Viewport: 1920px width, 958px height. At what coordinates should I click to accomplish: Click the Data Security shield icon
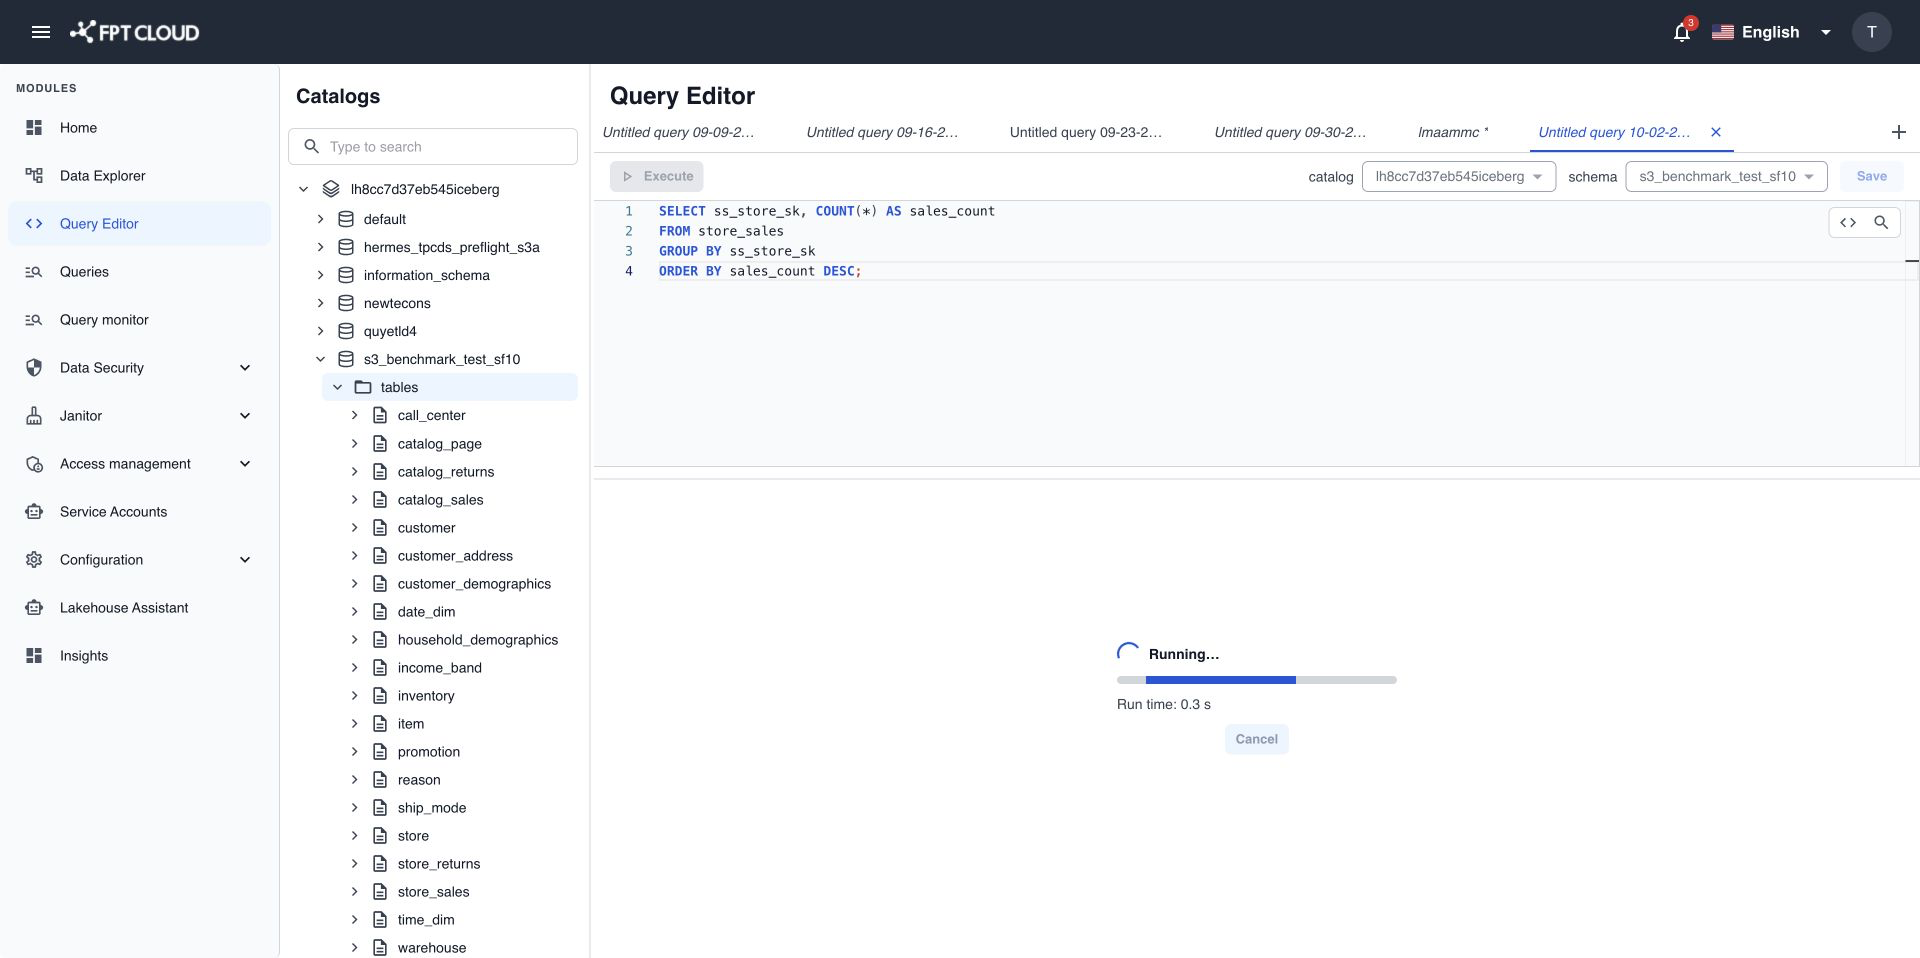tap(34, 368)
